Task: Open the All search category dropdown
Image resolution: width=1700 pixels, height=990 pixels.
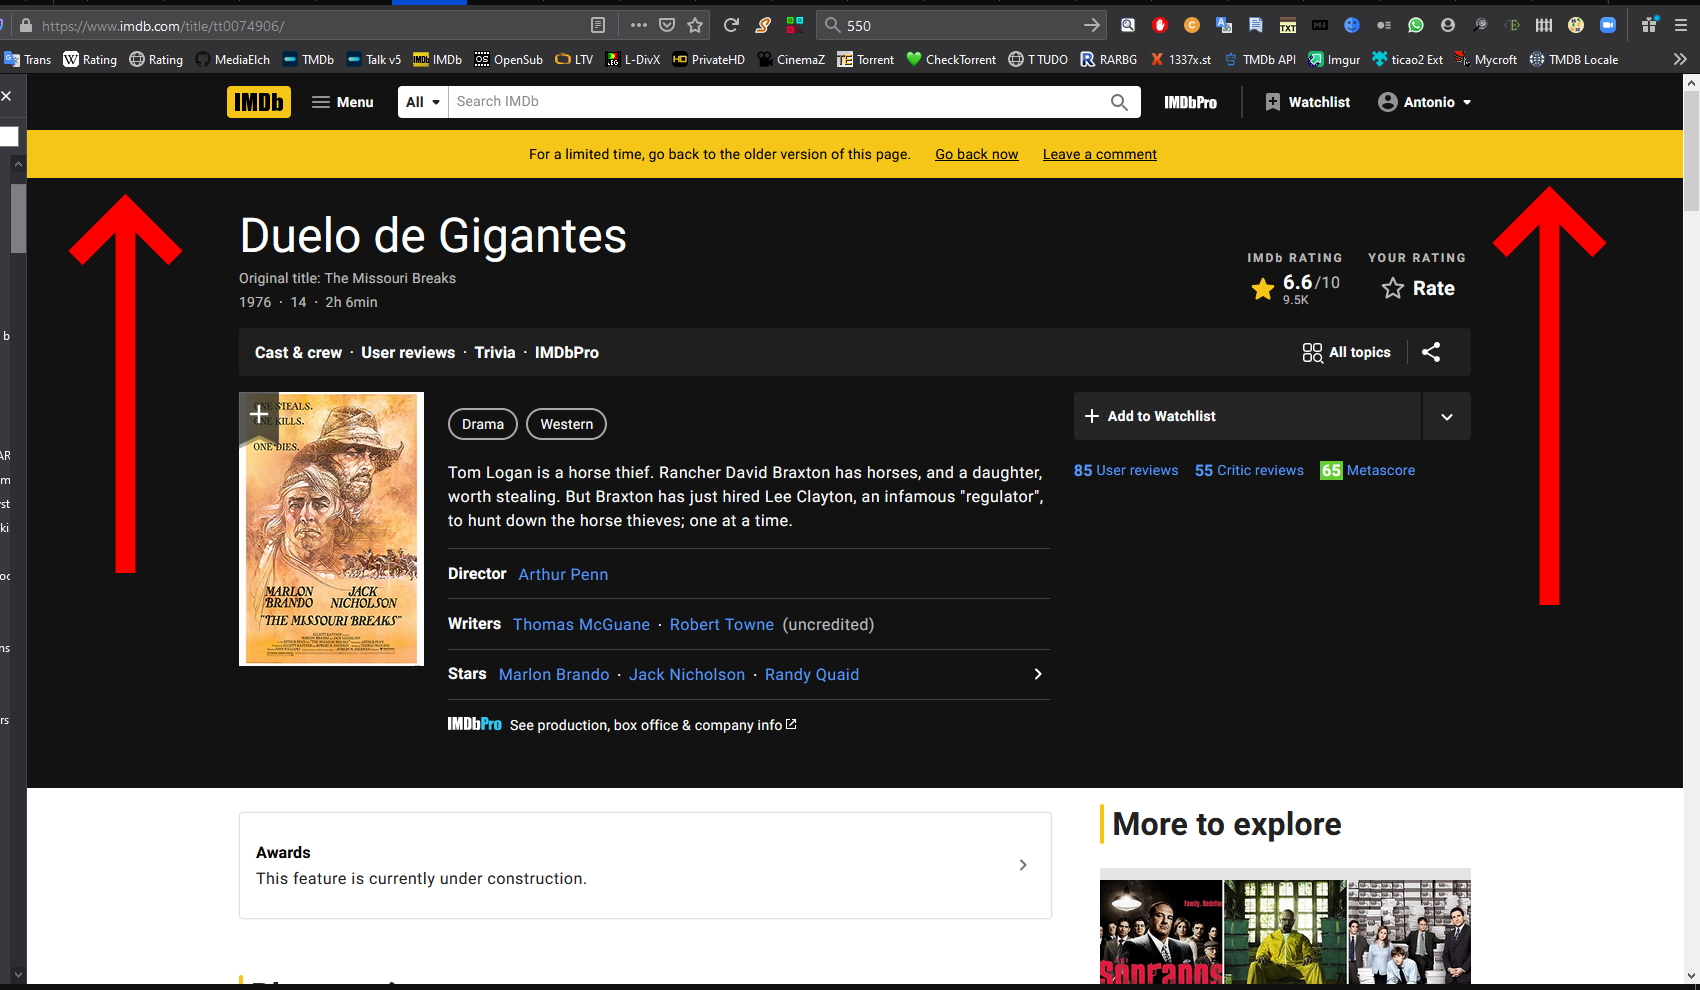Action: (422, 101)
